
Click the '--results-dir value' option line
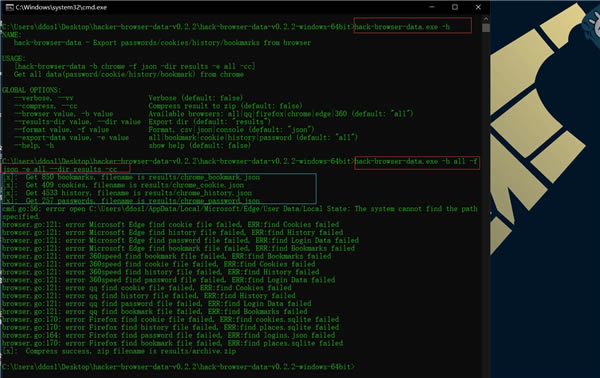(142, 122)
